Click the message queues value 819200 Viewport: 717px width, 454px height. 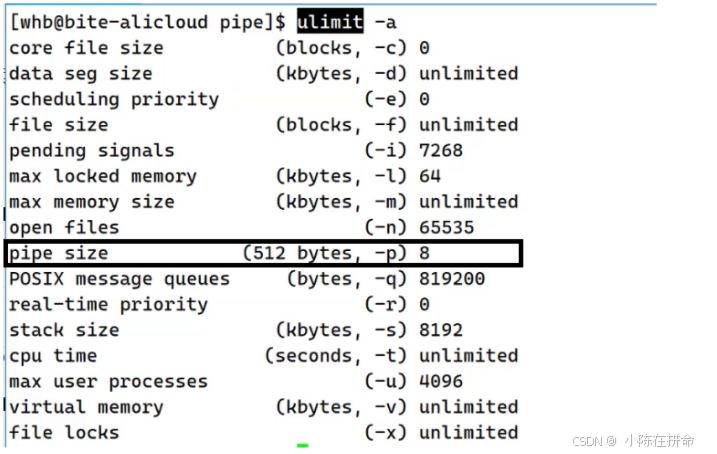[452, 279]
